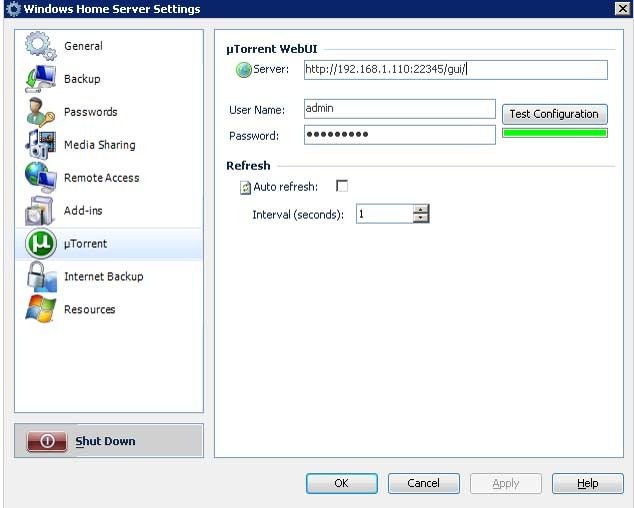Click the globe icon beside Server
Screen dimensions: 634x508
(x=244, y=70)
